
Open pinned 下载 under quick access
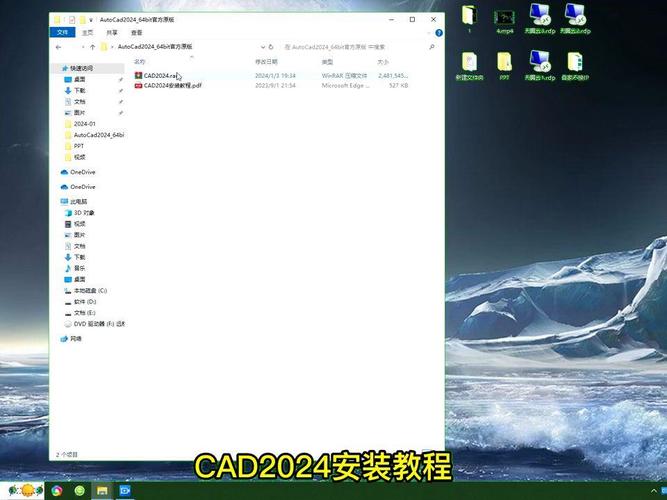coord(80,90)
